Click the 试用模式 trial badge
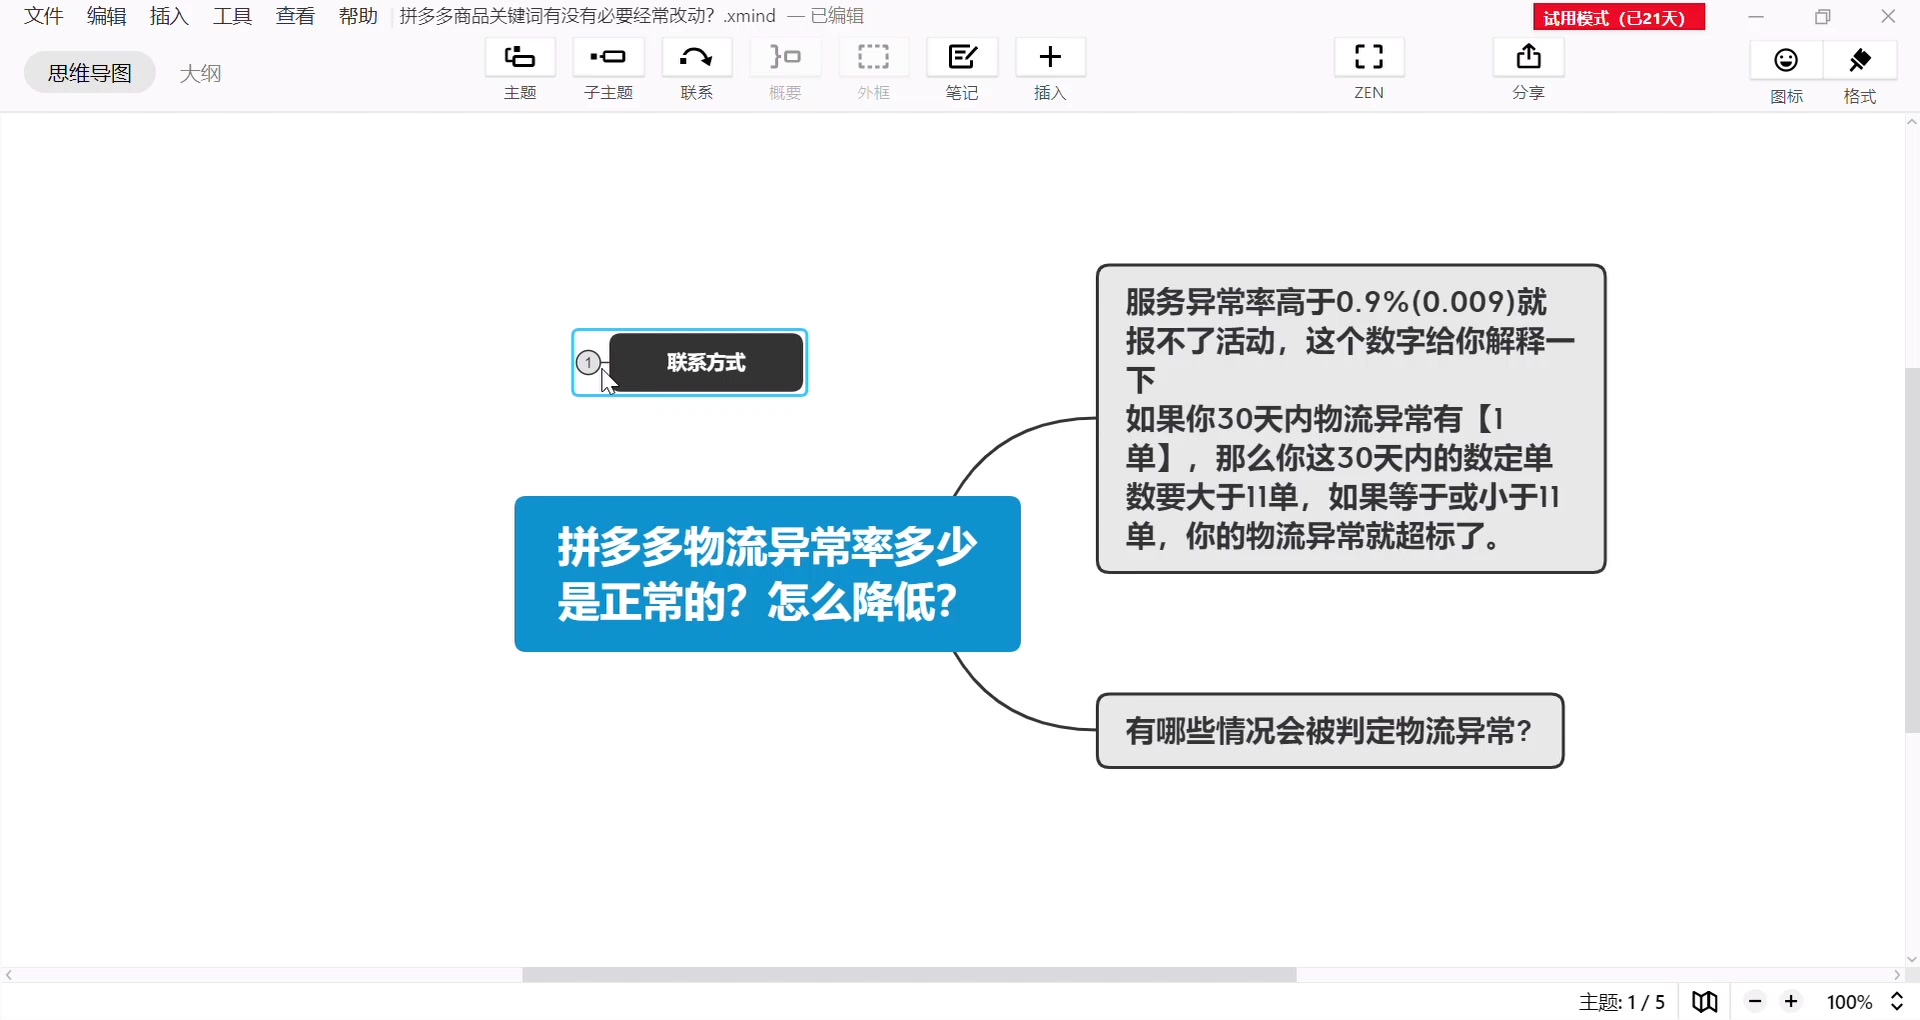The width and height of the screenshot is (1920, 1020). [x=1618, y=17]
